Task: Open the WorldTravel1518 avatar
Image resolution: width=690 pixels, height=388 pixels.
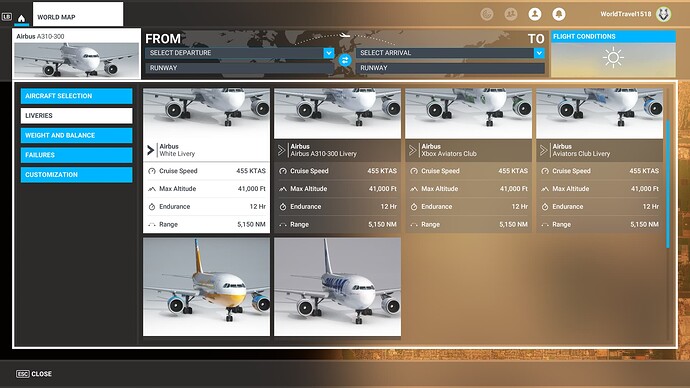Action: tap(663, 14)
